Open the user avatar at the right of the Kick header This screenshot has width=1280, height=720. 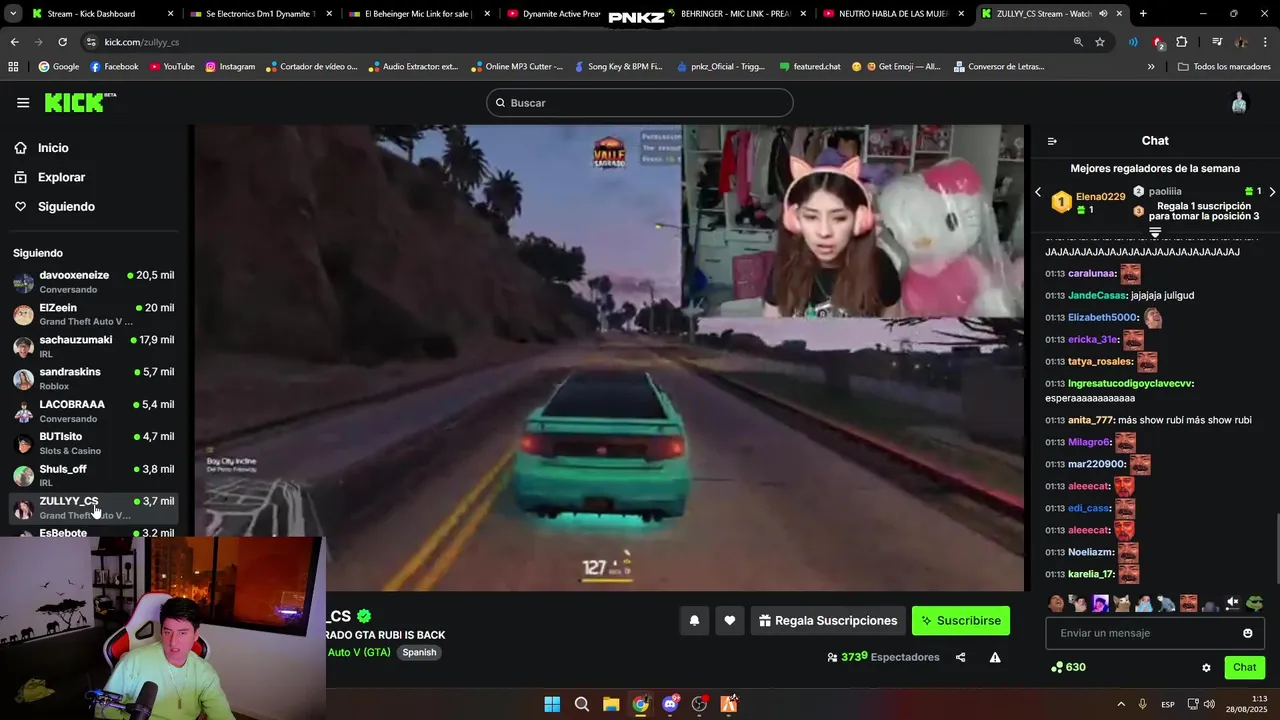(1239, 102)
